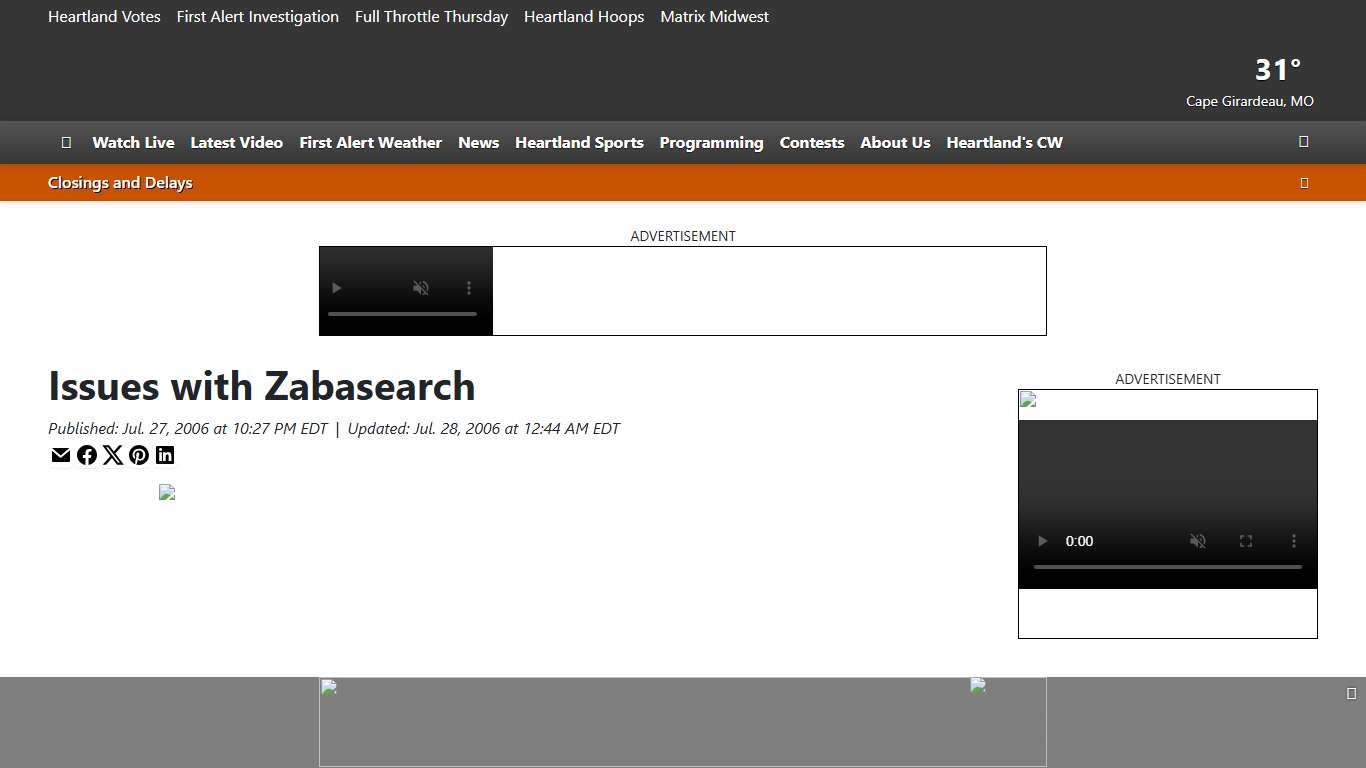The width and height of the screenshot is (1366, 768).
Task: Open the icon at the right of Closings bar
Action: 1304,182
